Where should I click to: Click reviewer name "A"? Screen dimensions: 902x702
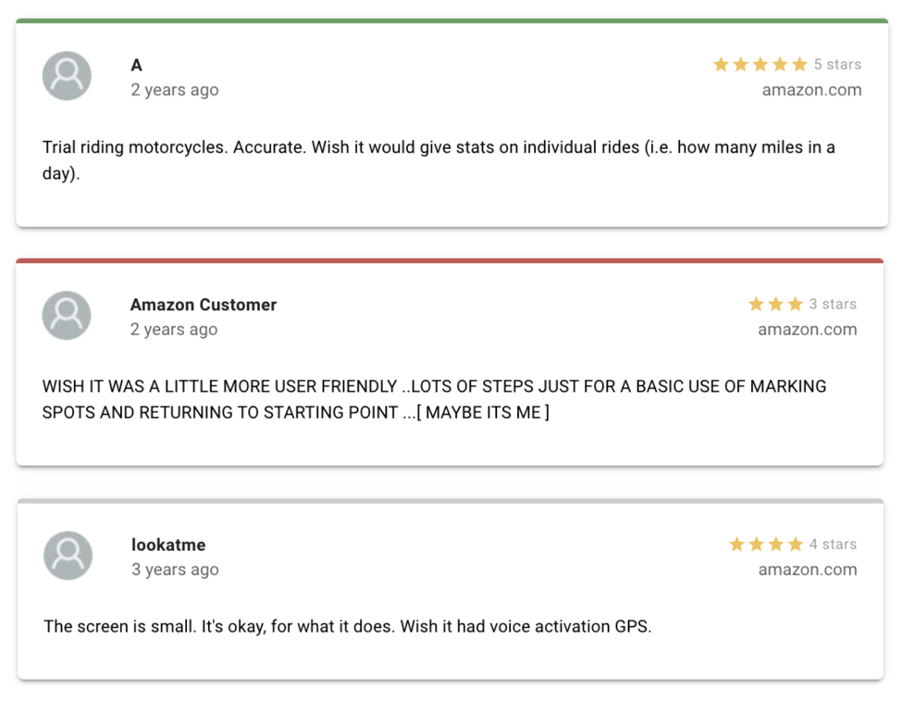click(137, 65)
